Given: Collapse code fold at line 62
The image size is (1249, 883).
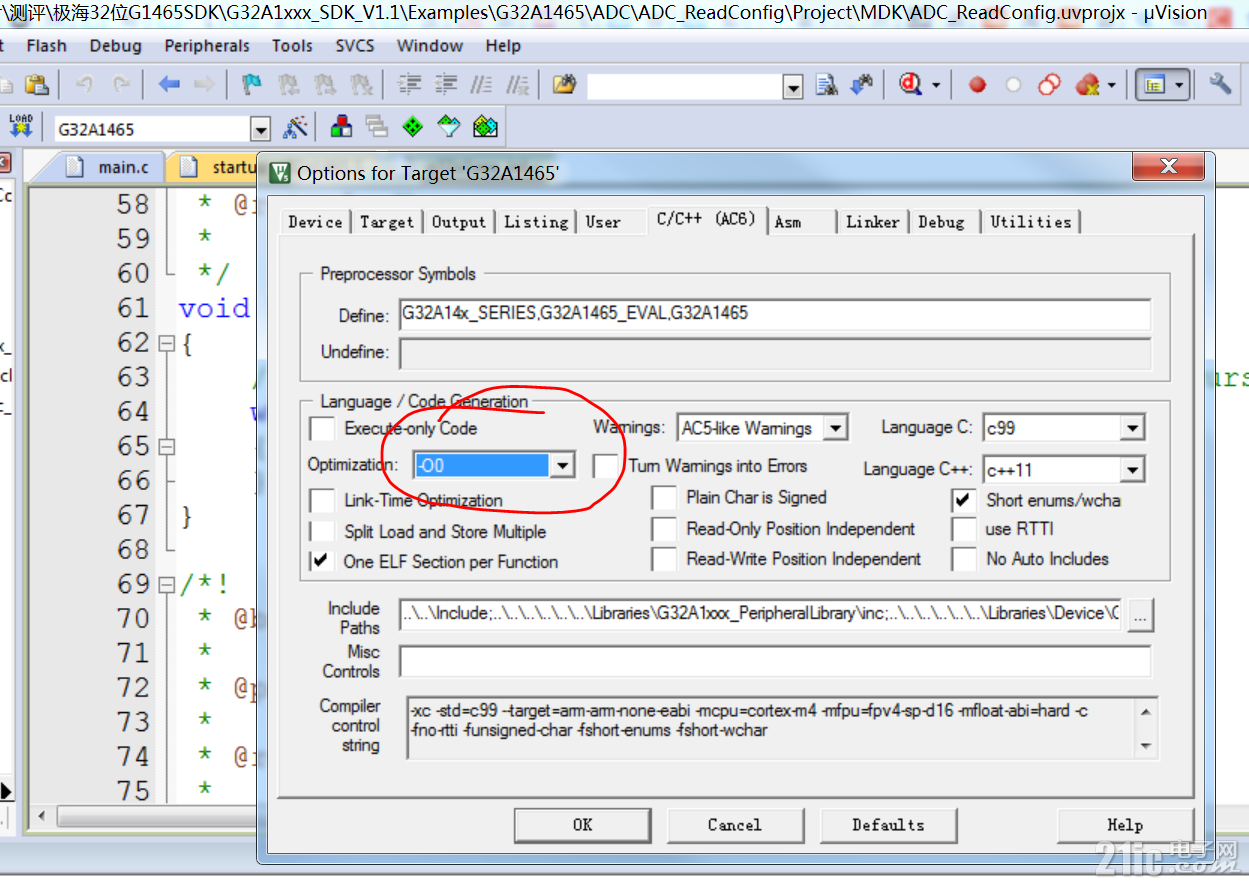Looking at the screenshot, I should pos(166,343).
